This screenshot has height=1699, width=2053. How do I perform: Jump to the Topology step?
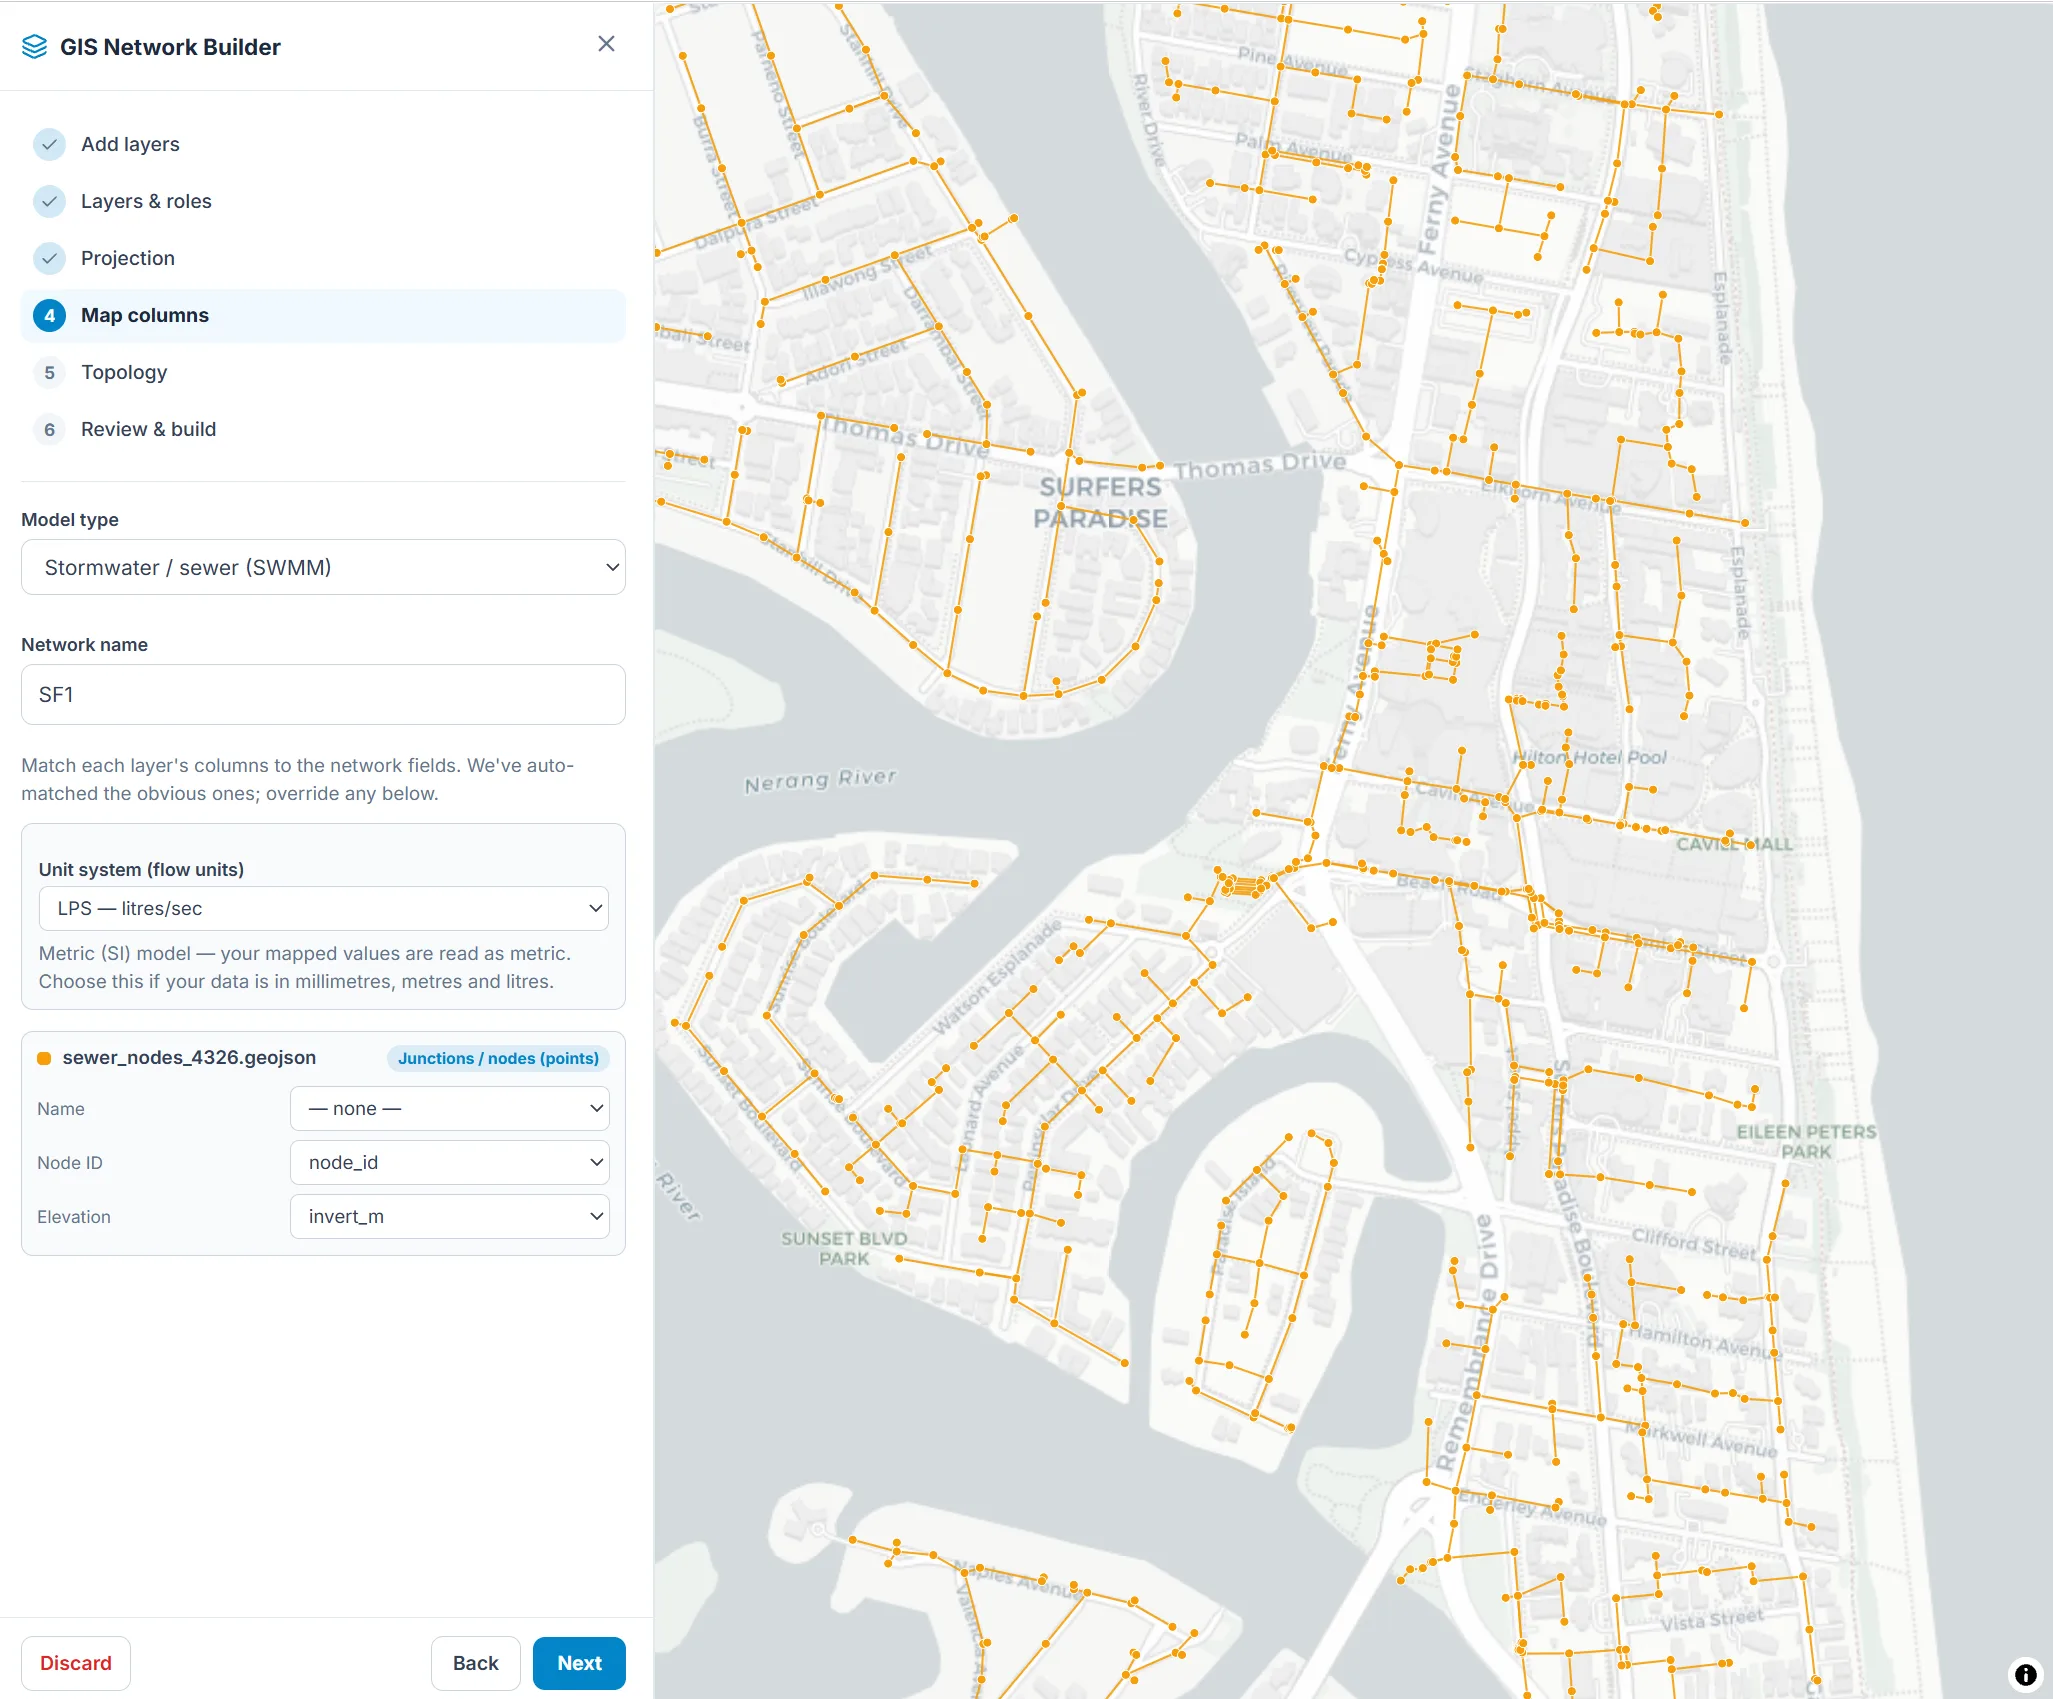[x=323, y=372]
